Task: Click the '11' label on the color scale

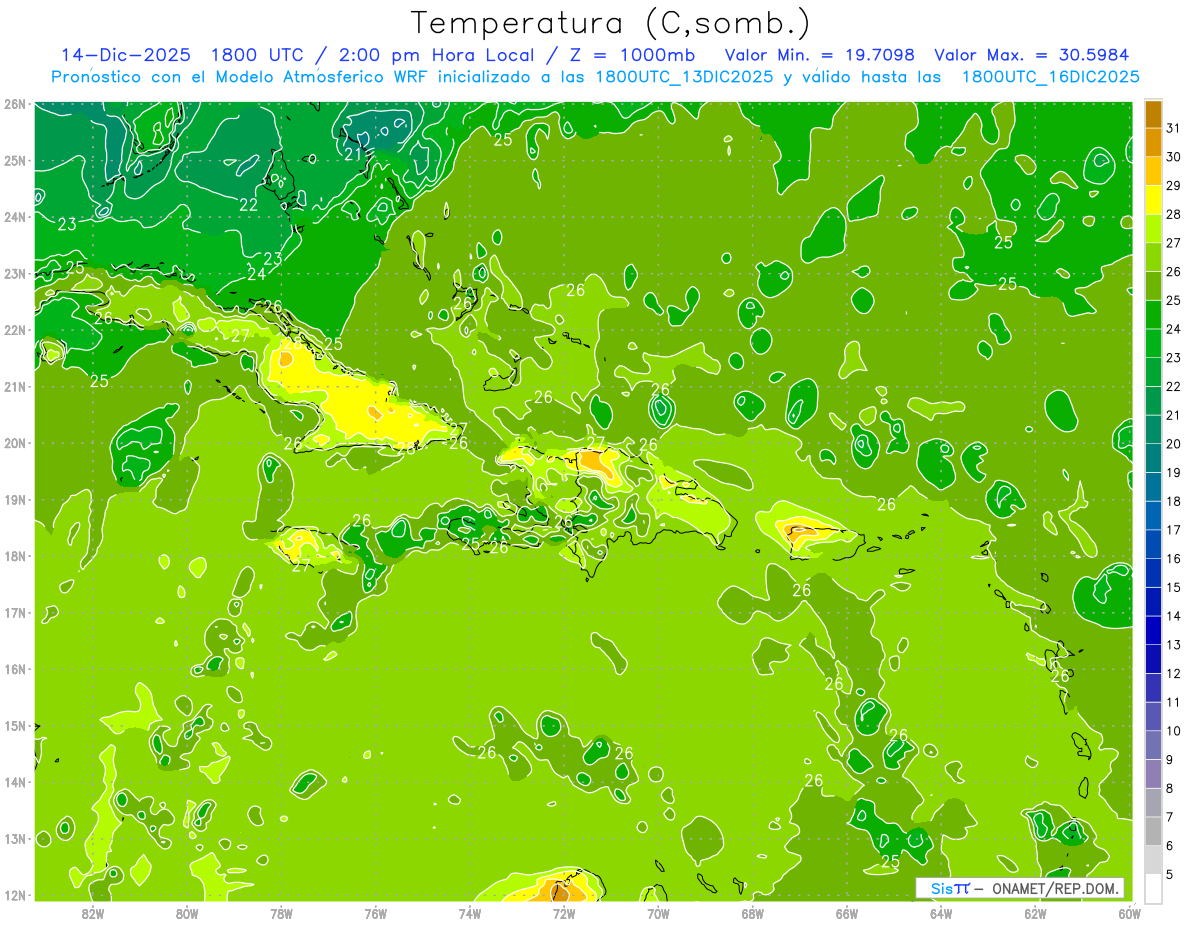Action: pos(1173,702)
